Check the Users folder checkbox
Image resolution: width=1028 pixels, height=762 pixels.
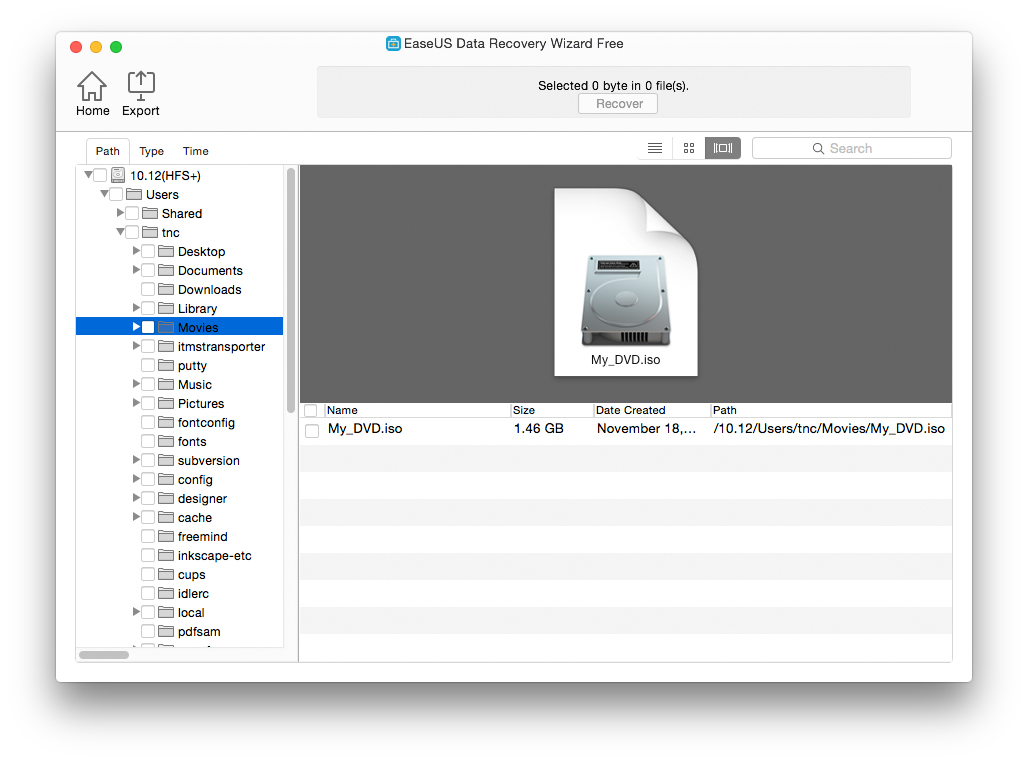(116, 194)
